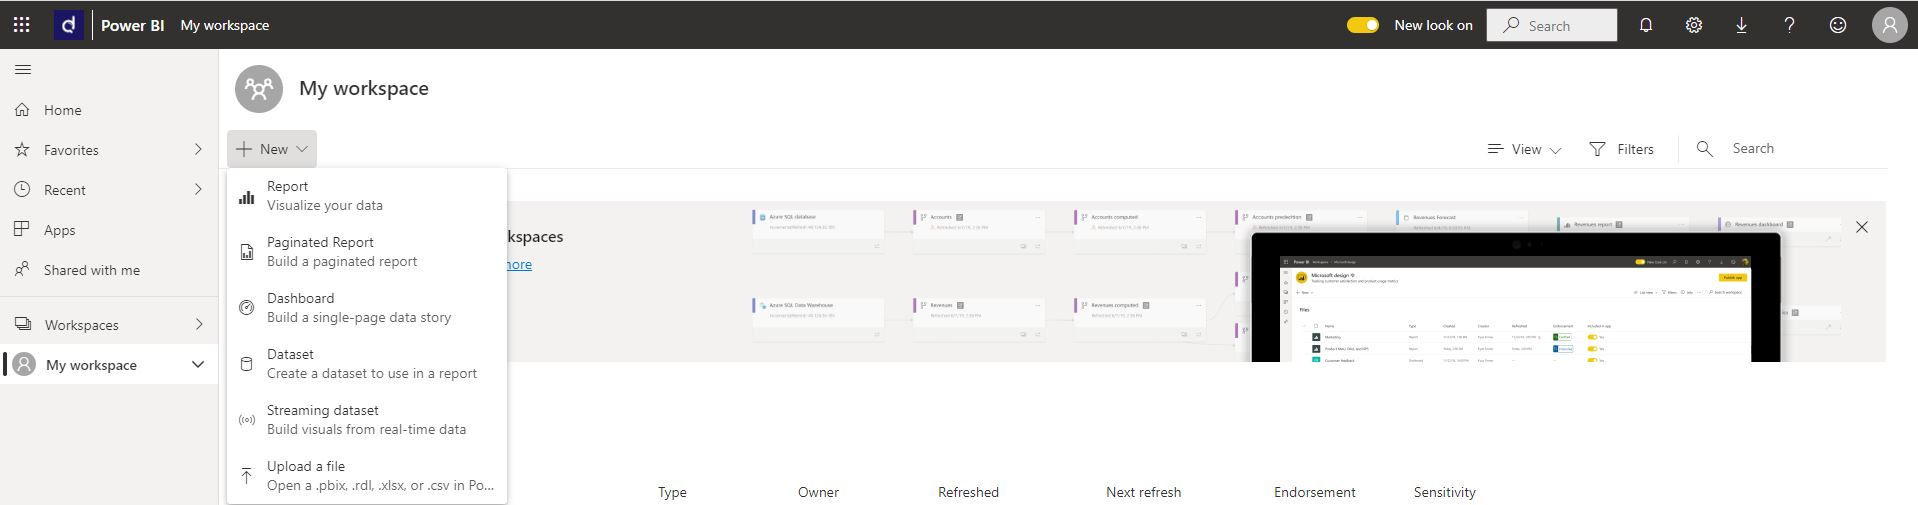Choose Dashboard from the New menu
This screenshot has height=505, width=1918.
pyautogui.click(x=367, y=308)
